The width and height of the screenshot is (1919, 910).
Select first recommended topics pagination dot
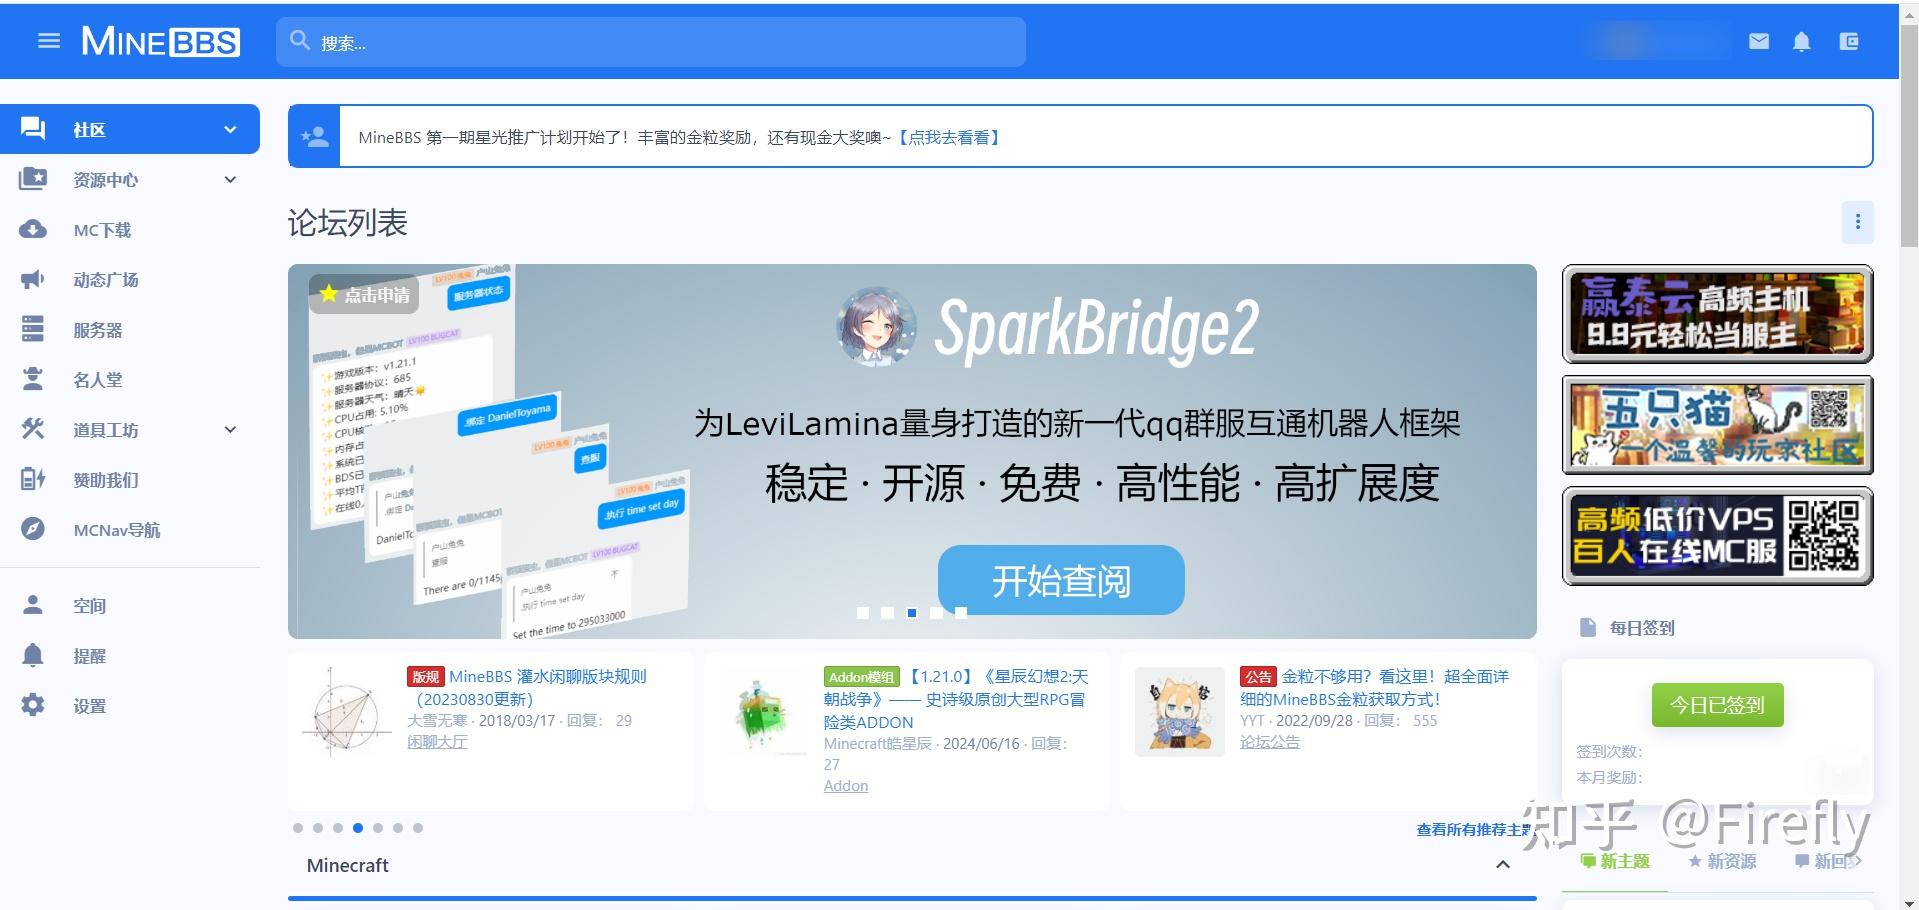298,828
